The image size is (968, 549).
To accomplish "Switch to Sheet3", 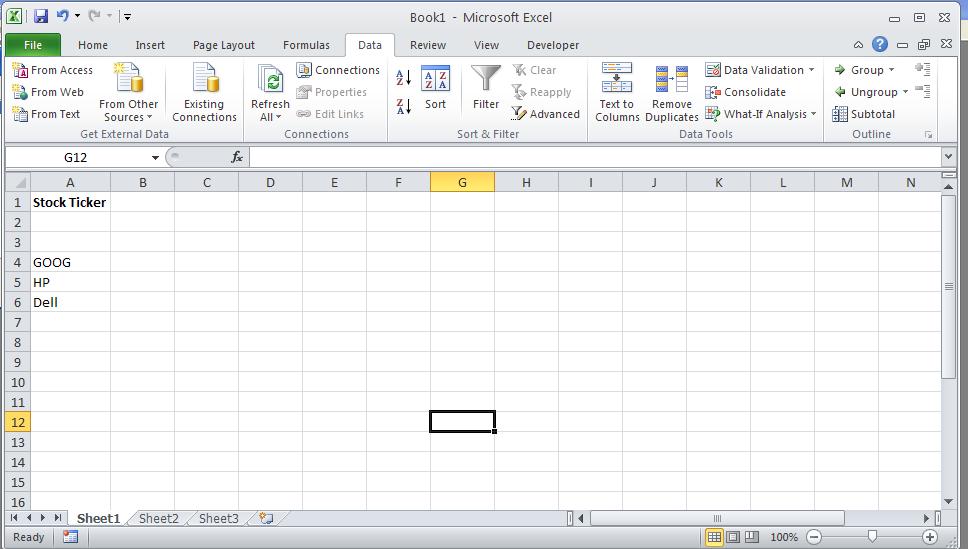I will [x=219, y=519].
